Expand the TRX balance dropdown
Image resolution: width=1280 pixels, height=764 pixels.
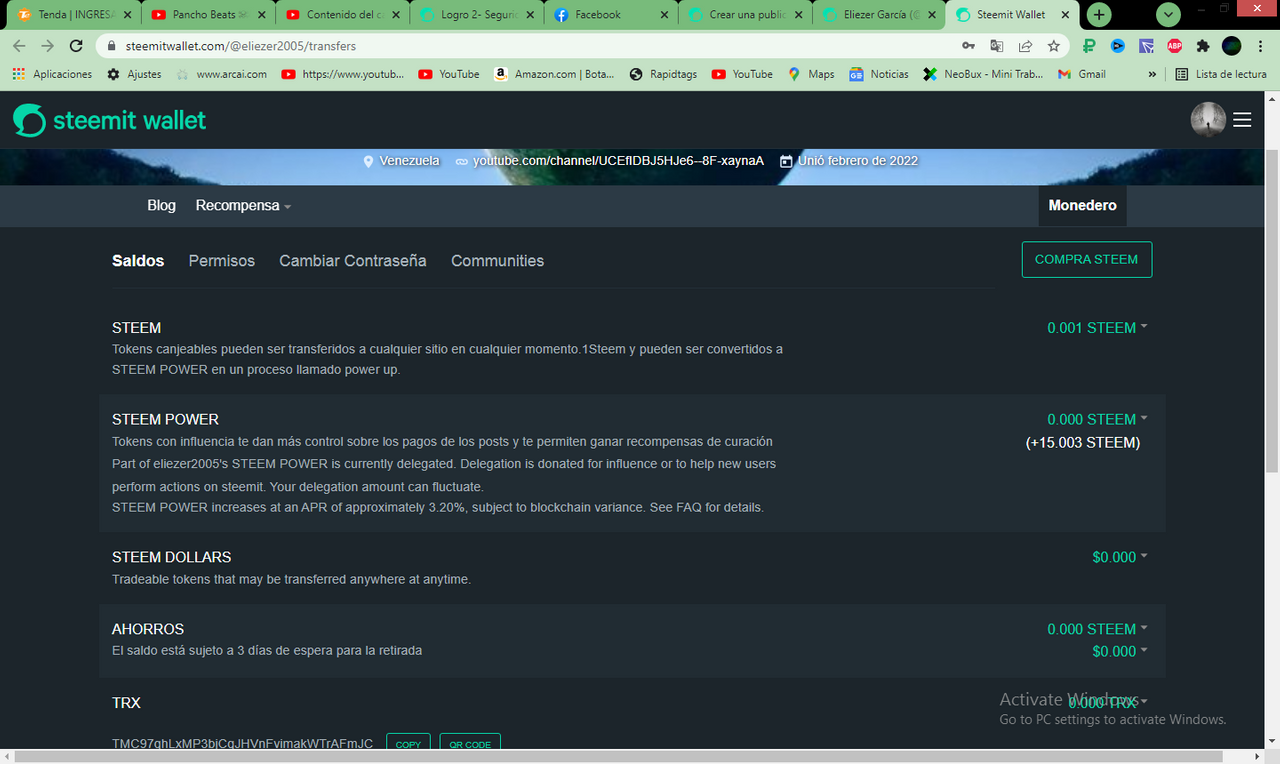[x=1107, y=702]
